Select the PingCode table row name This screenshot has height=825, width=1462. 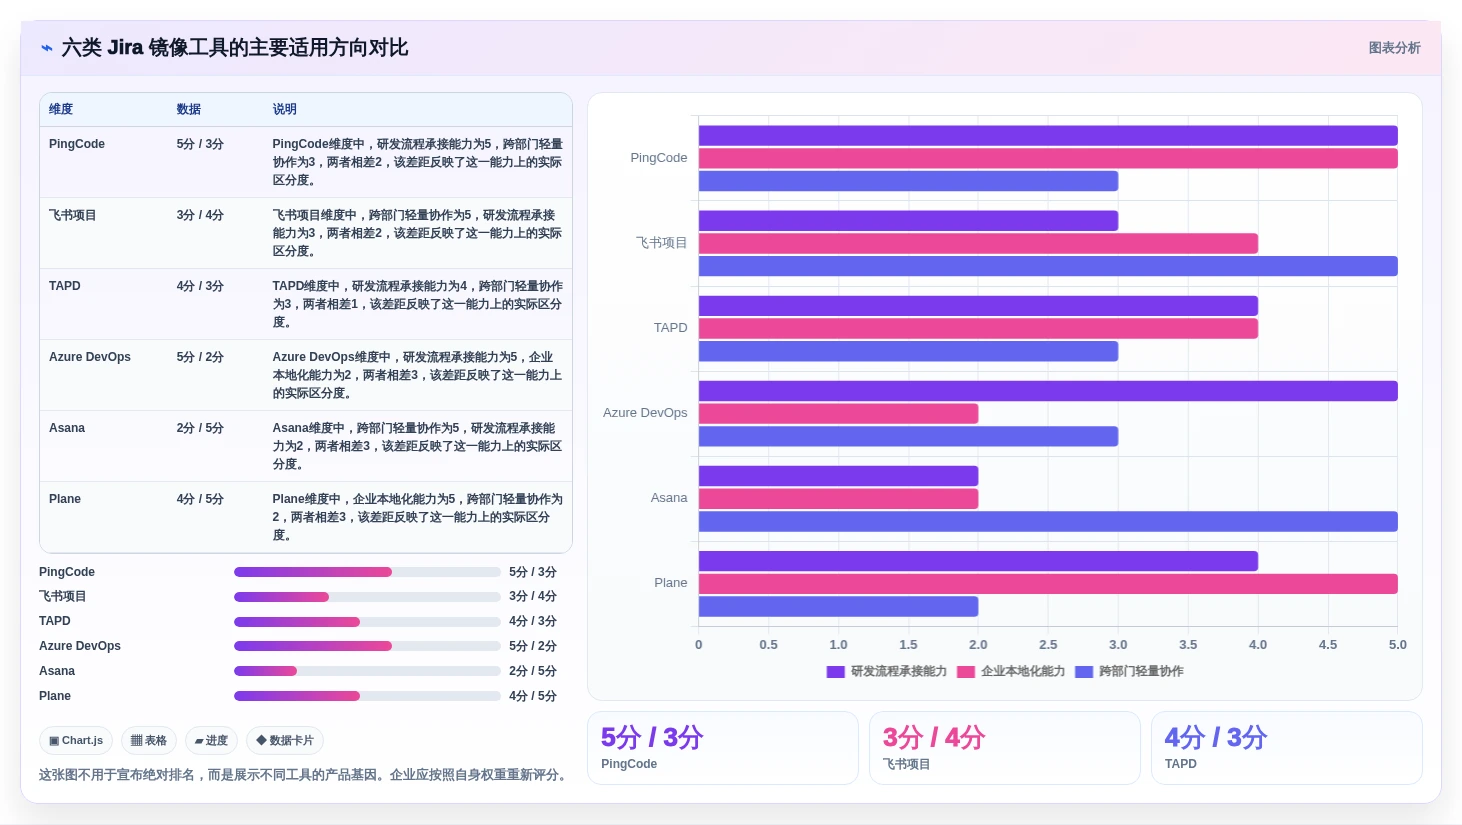tap(77, 144)
